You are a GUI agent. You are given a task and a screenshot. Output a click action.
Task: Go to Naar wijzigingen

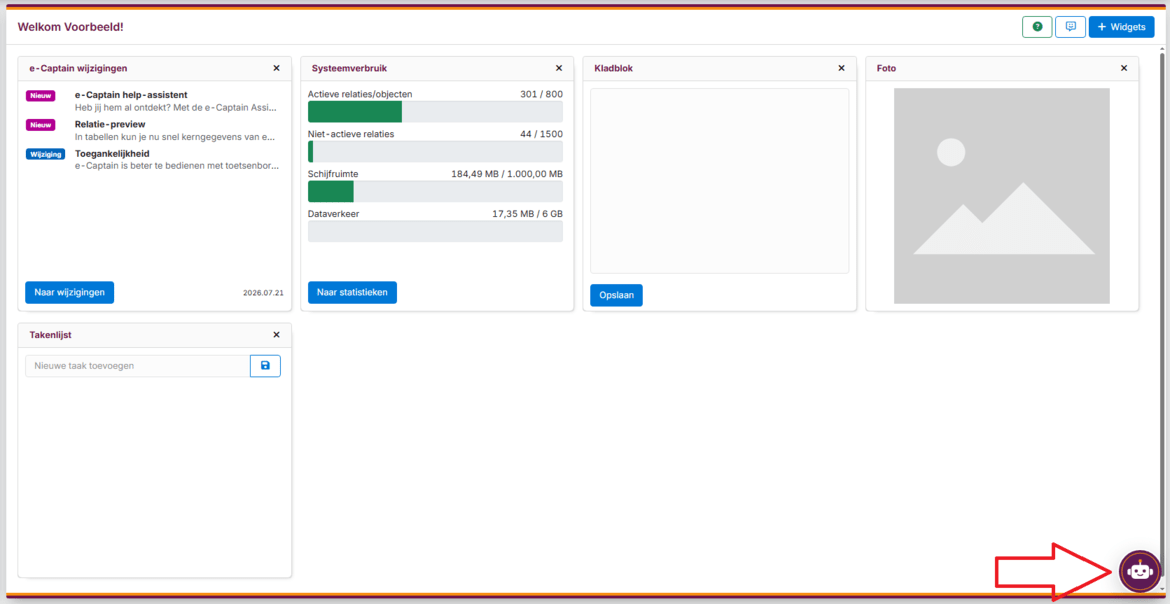point(69,293)
